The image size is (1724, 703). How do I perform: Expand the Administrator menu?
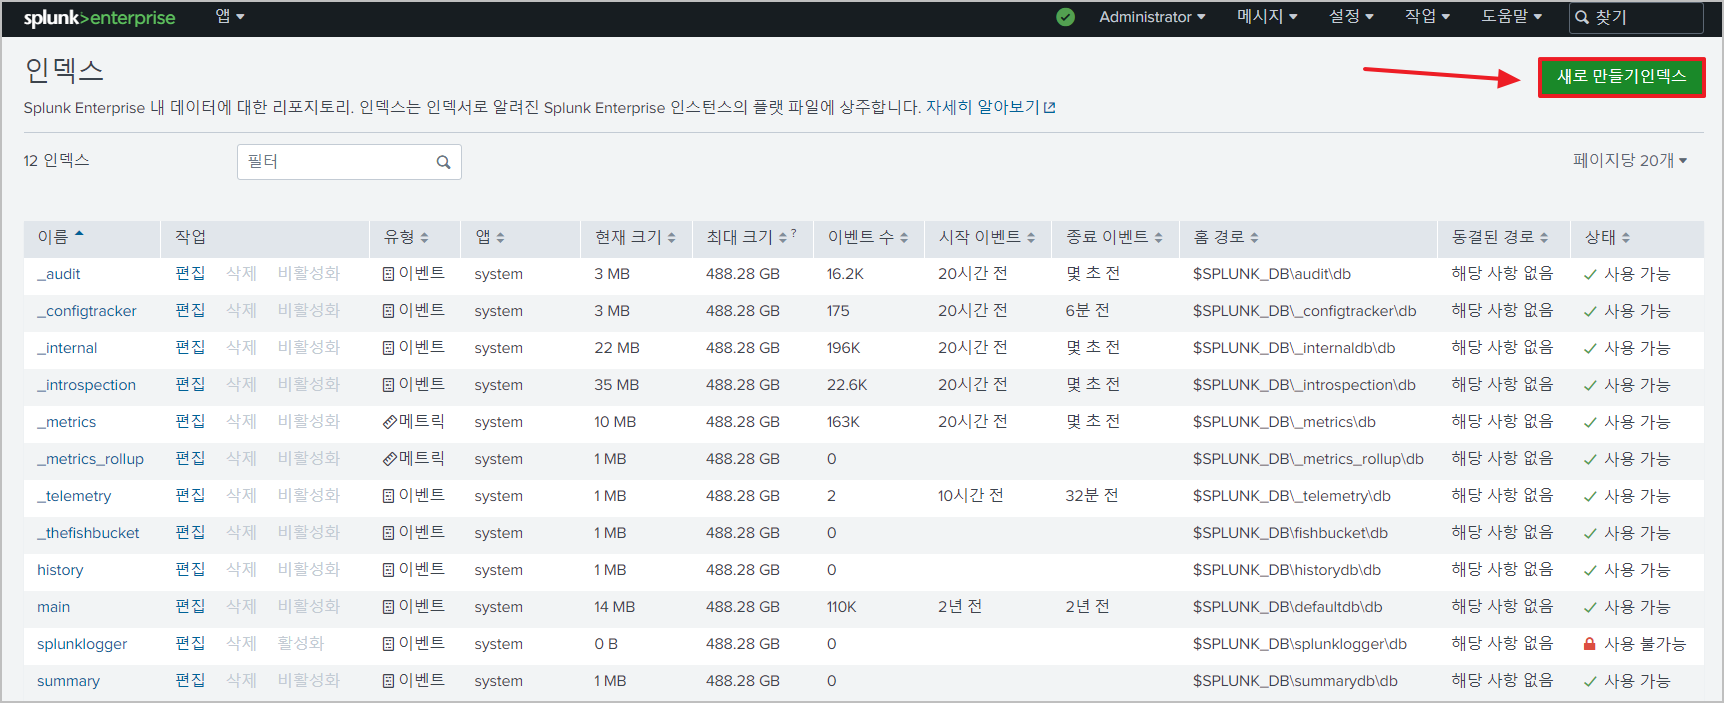click(x=1152, y=17)
